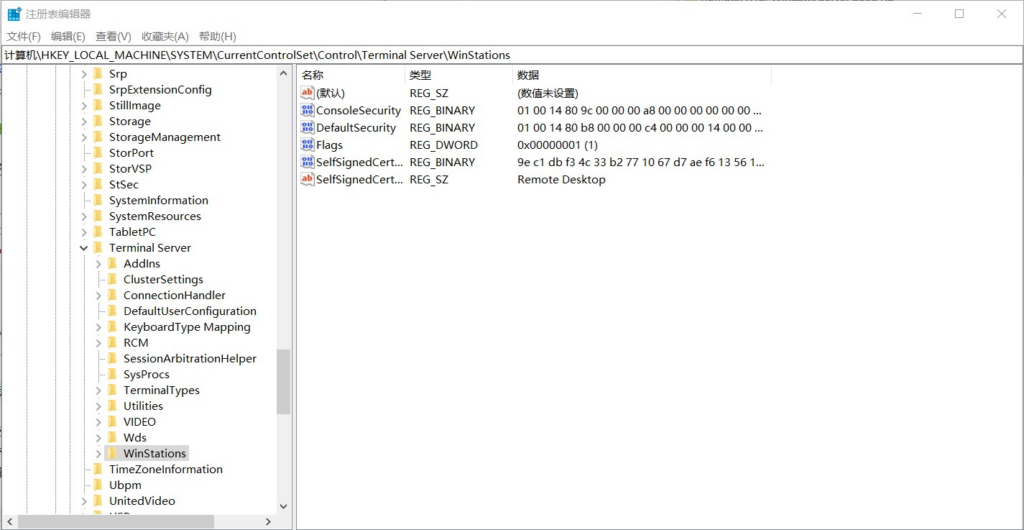This screenshot has height=530, width=1024.
Task: Click the data 0x00000001 (1)
Action: (x=557, y=145)
